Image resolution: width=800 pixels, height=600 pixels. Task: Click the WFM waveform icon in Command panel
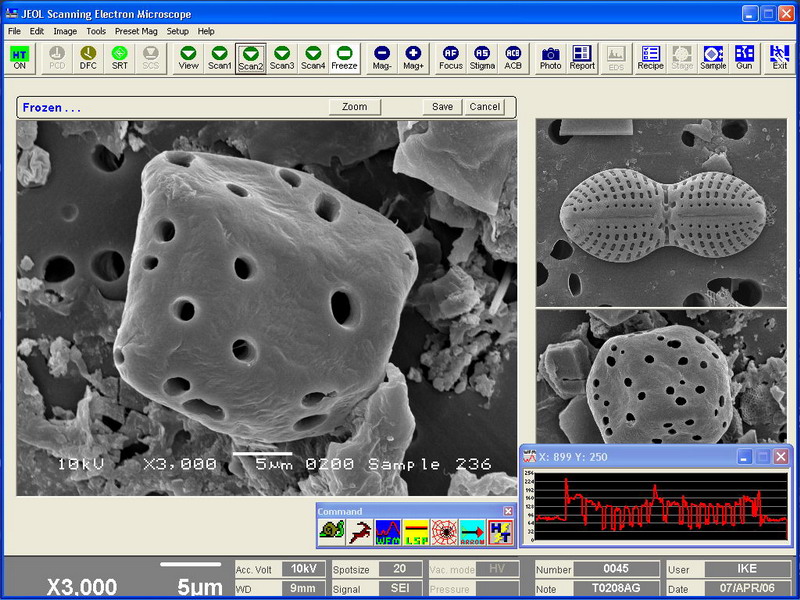(387, 530)
